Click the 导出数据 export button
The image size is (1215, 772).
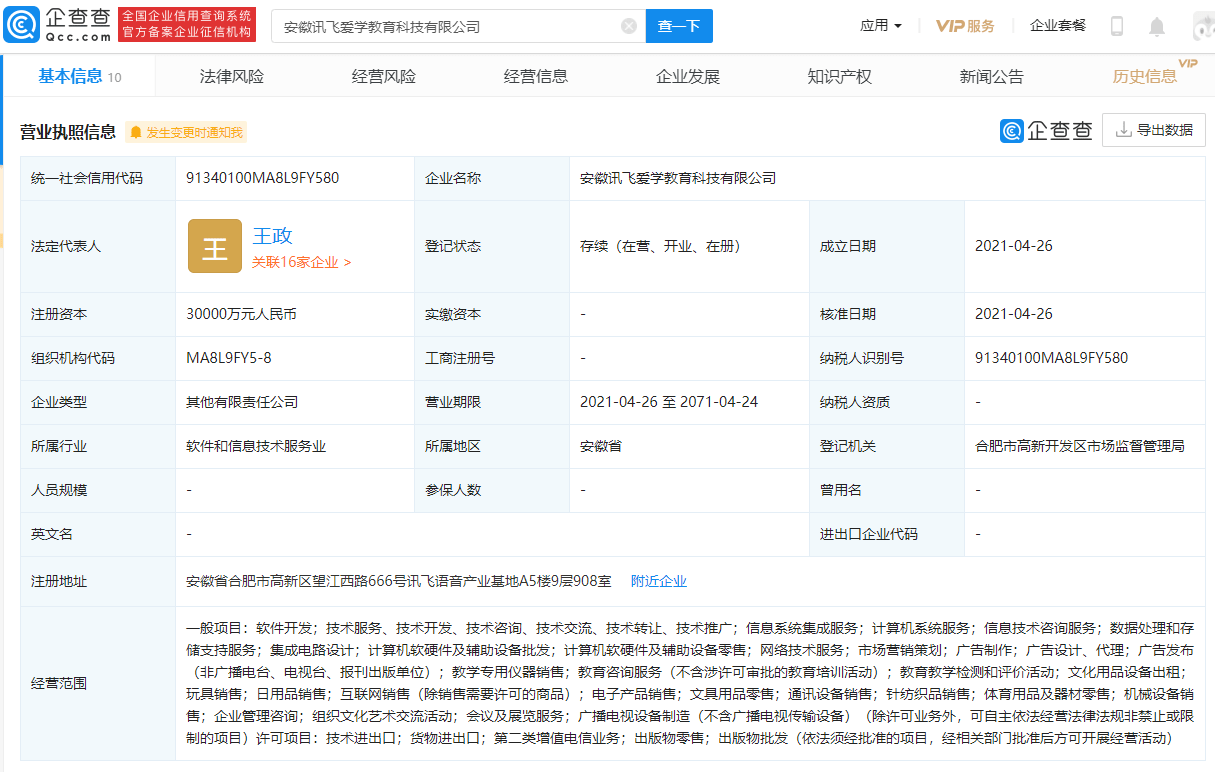[x=1154, y=130]
